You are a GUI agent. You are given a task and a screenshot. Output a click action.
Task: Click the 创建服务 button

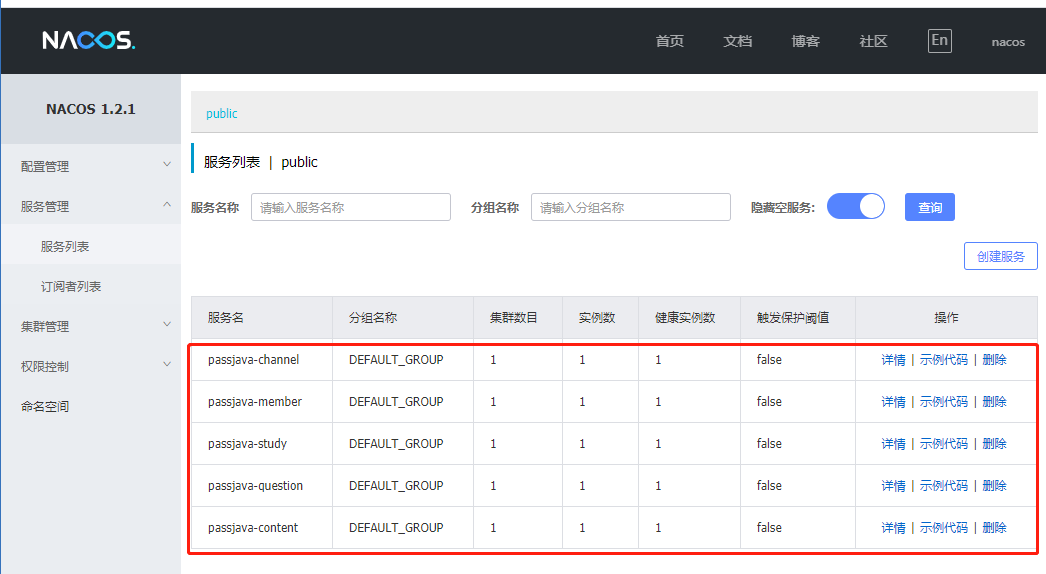coord(1000,256)
